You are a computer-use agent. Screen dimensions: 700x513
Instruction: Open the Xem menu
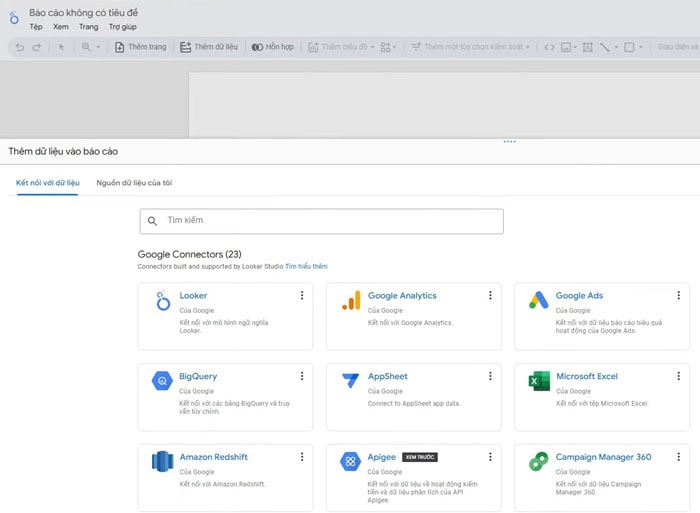[61, 27]
